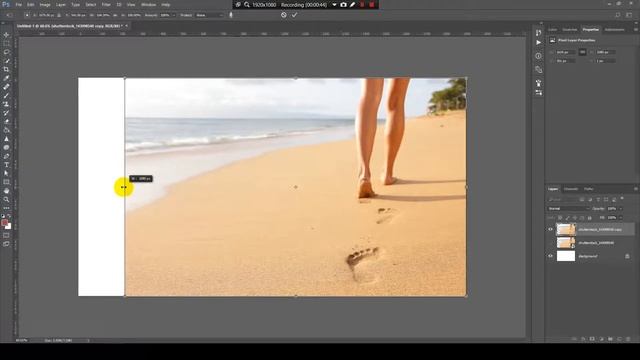Select the Clone Stamp tool
The image size is (640, 360).
(6, 104)
